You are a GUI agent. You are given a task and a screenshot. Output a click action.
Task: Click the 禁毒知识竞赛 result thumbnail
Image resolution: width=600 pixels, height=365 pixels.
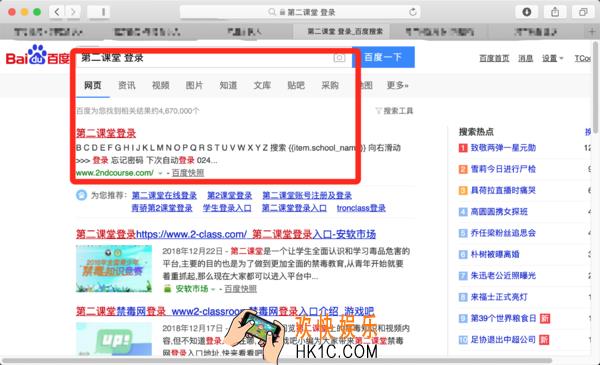coord(114,269)
